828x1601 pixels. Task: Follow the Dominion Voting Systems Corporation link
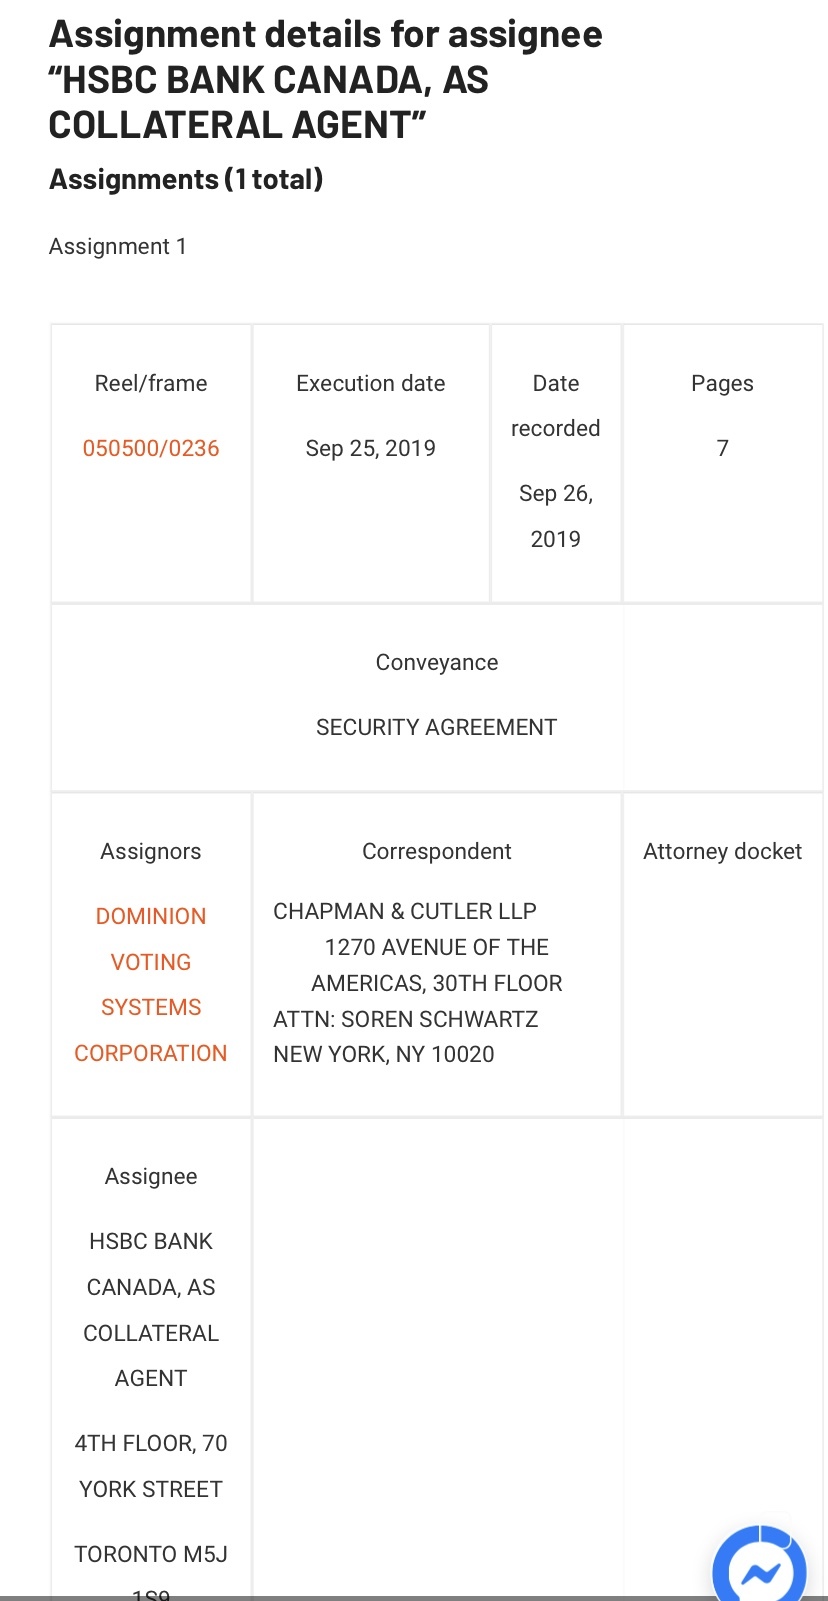coord(151,984)
